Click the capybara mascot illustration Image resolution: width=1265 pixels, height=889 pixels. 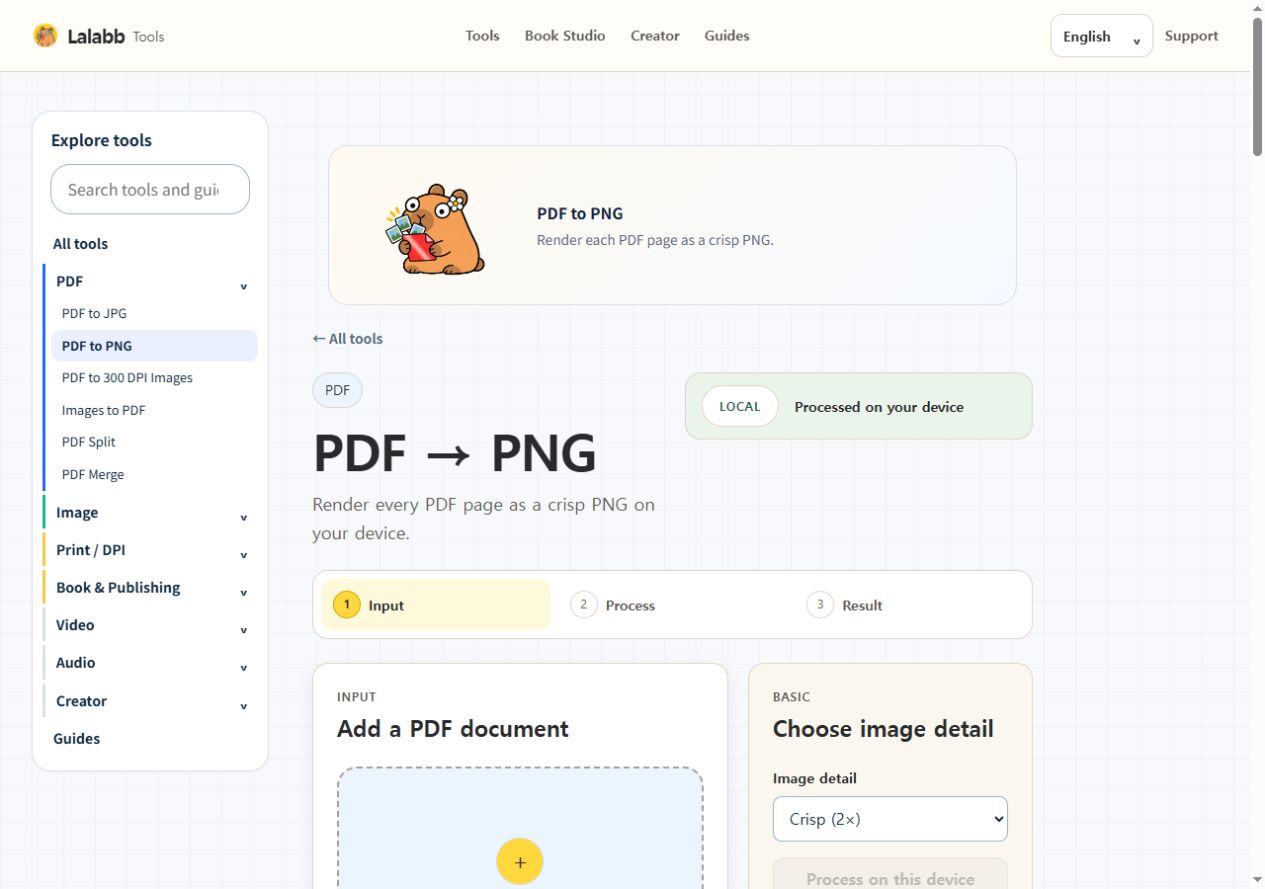pyautogui.click(x=436, y=229)
